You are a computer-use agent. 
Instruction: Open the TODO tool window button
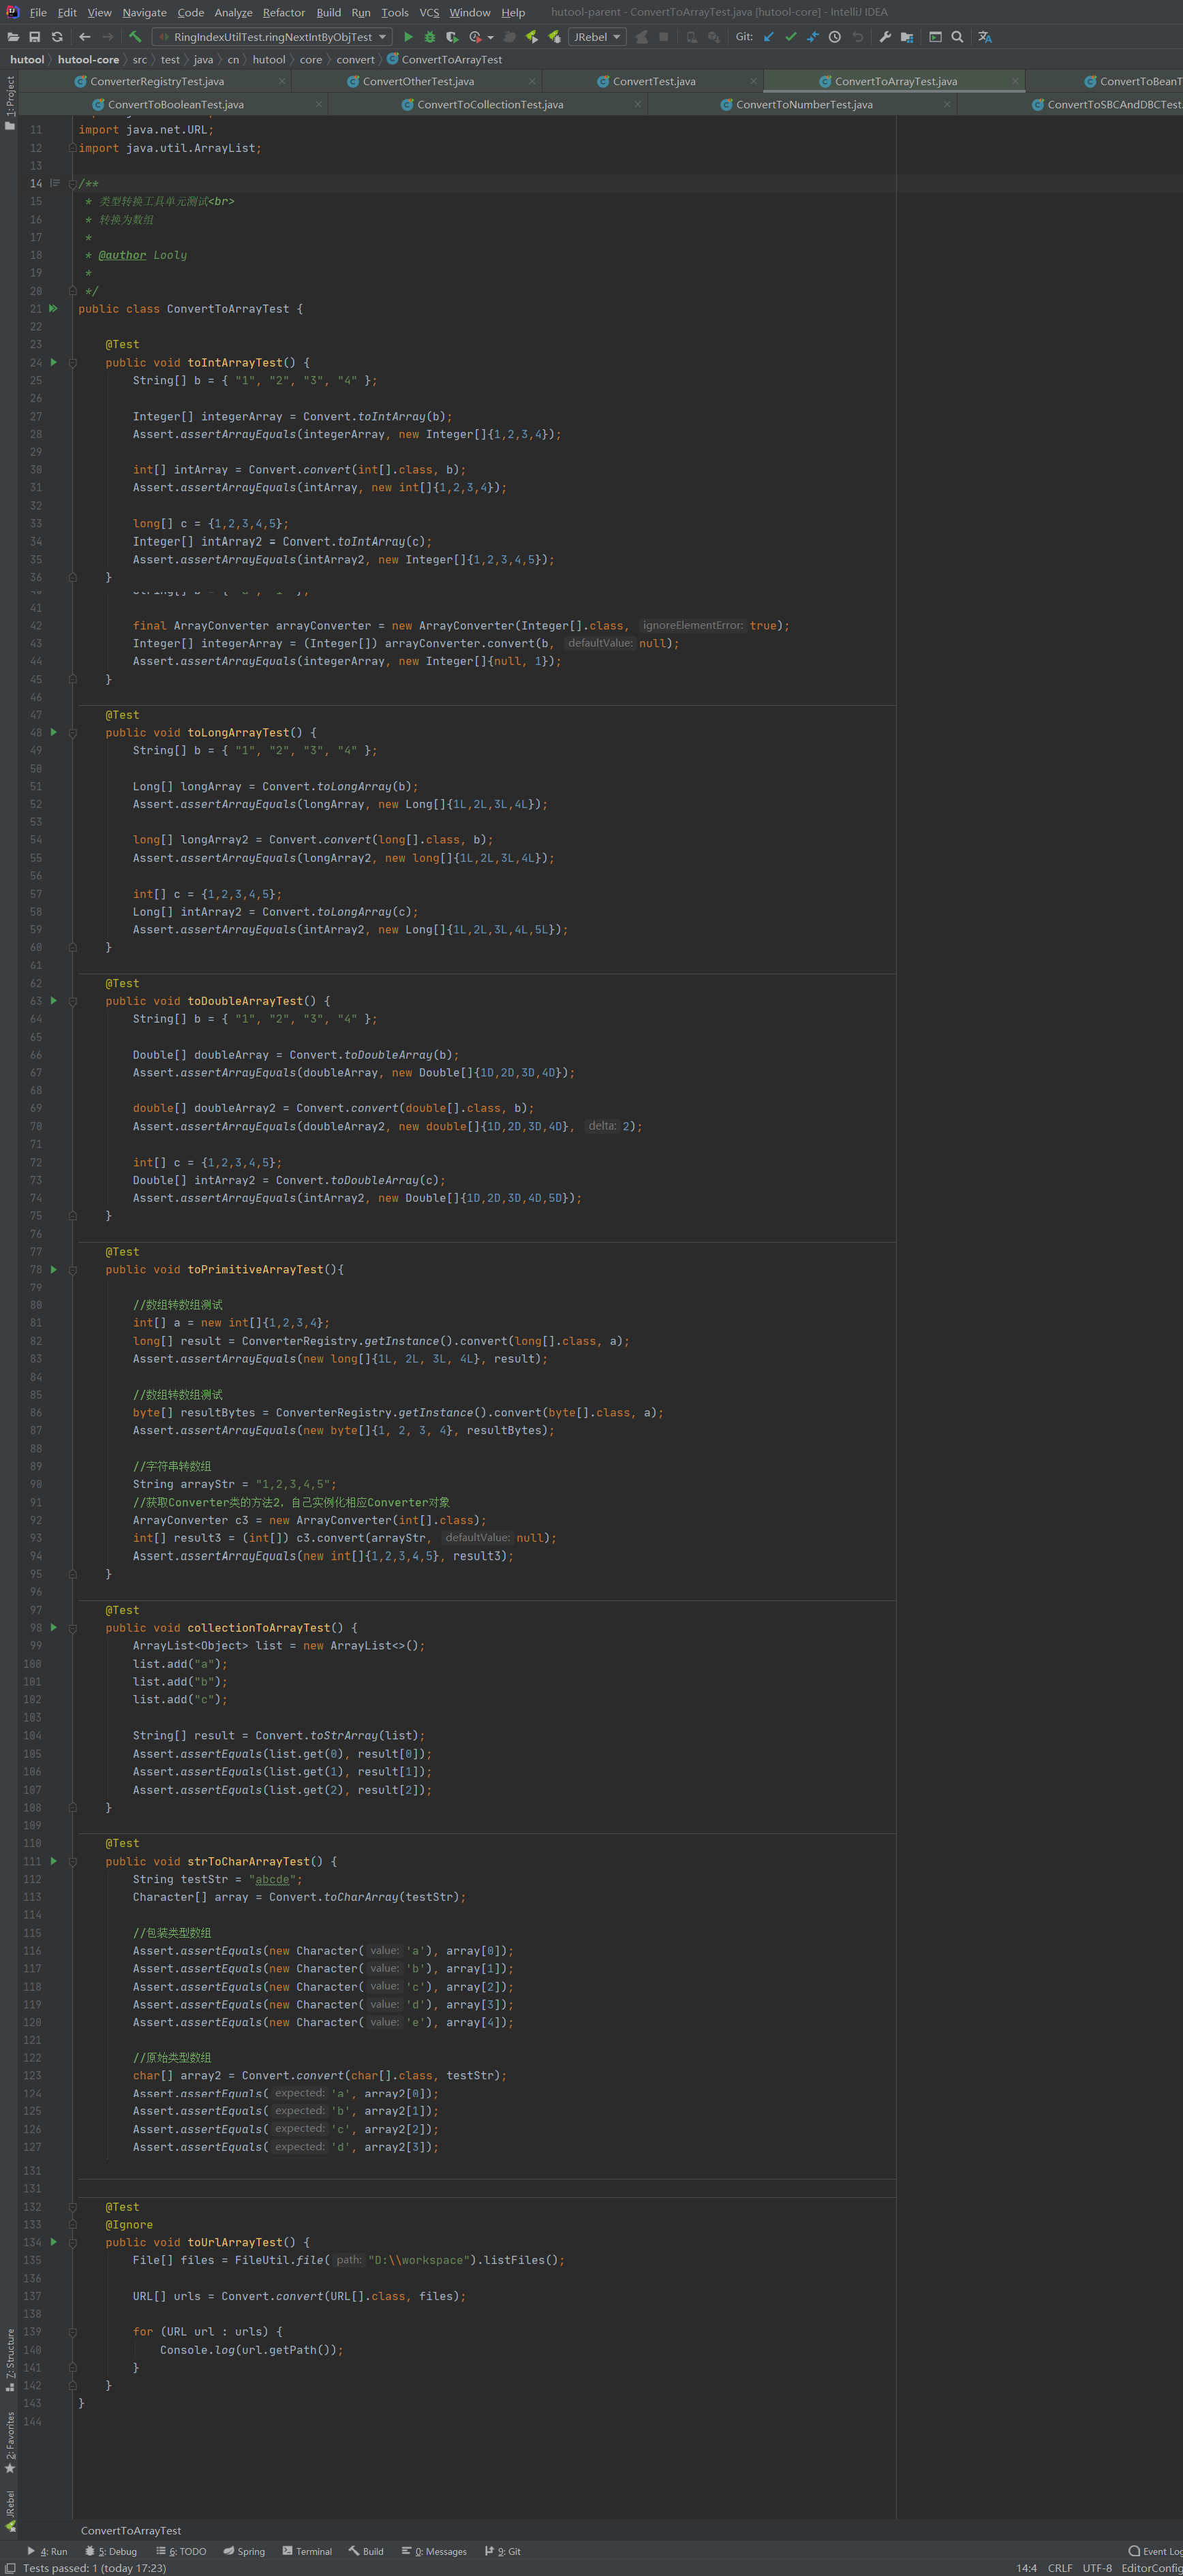(181, 2551)
